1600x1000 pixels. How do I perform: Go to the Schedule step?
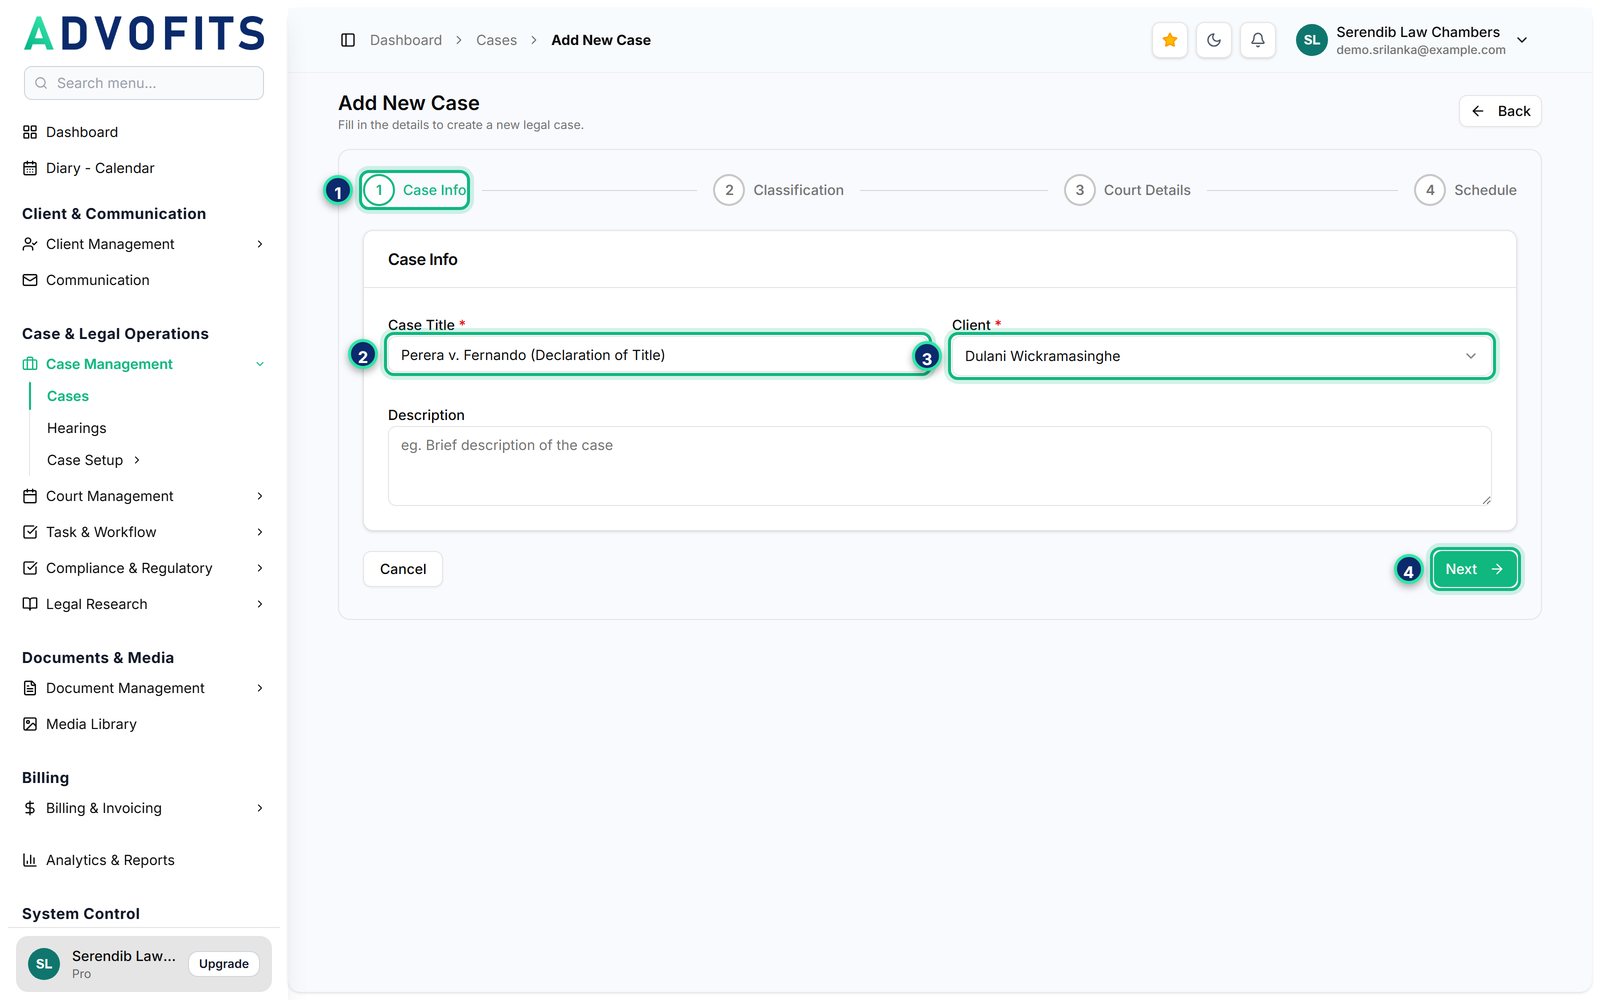tap(1466, 190)
